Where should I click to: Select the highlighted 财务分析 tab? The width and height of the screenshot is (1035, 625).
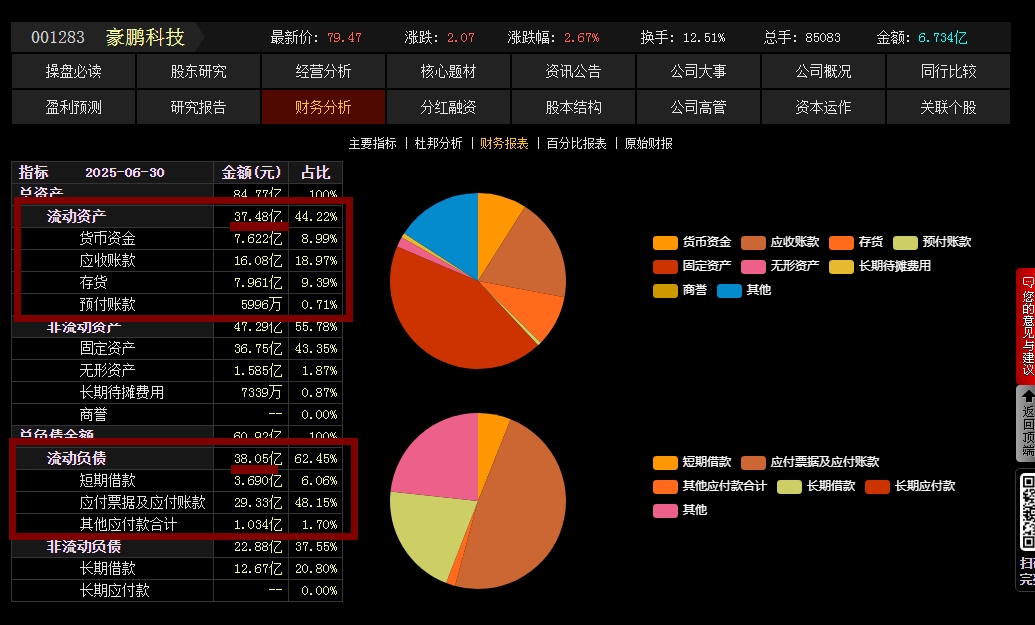[323, 107]
